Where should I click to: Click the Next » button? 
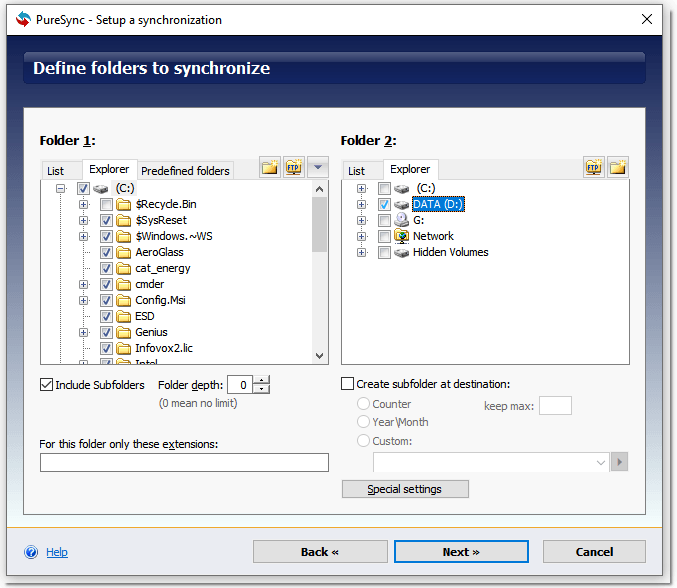tap(461, 552)
